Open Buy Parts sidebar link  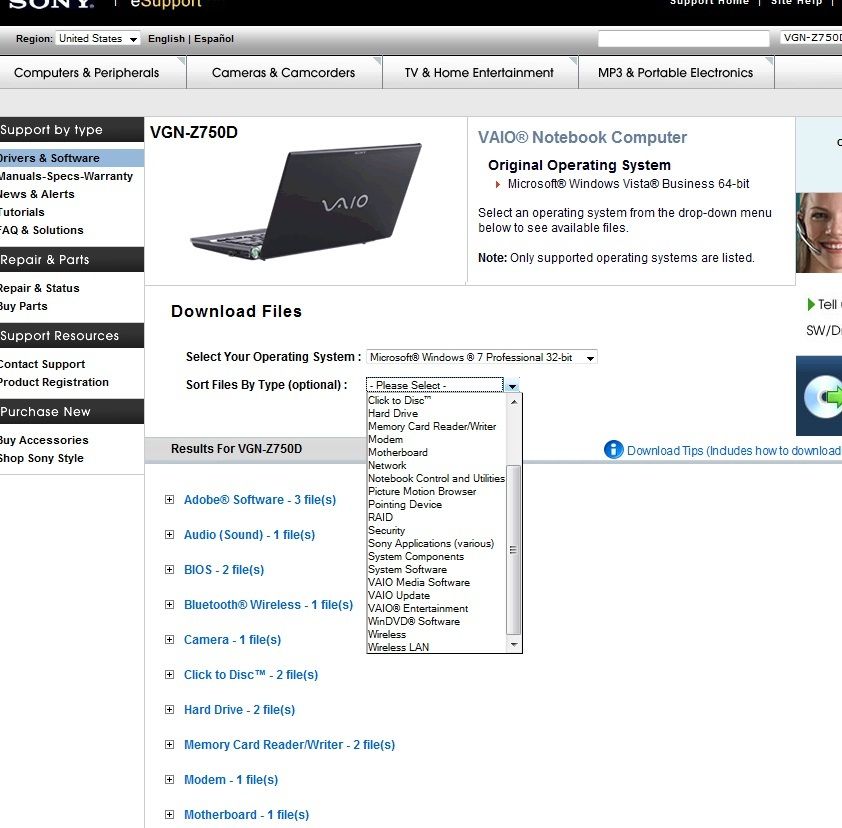24,306
